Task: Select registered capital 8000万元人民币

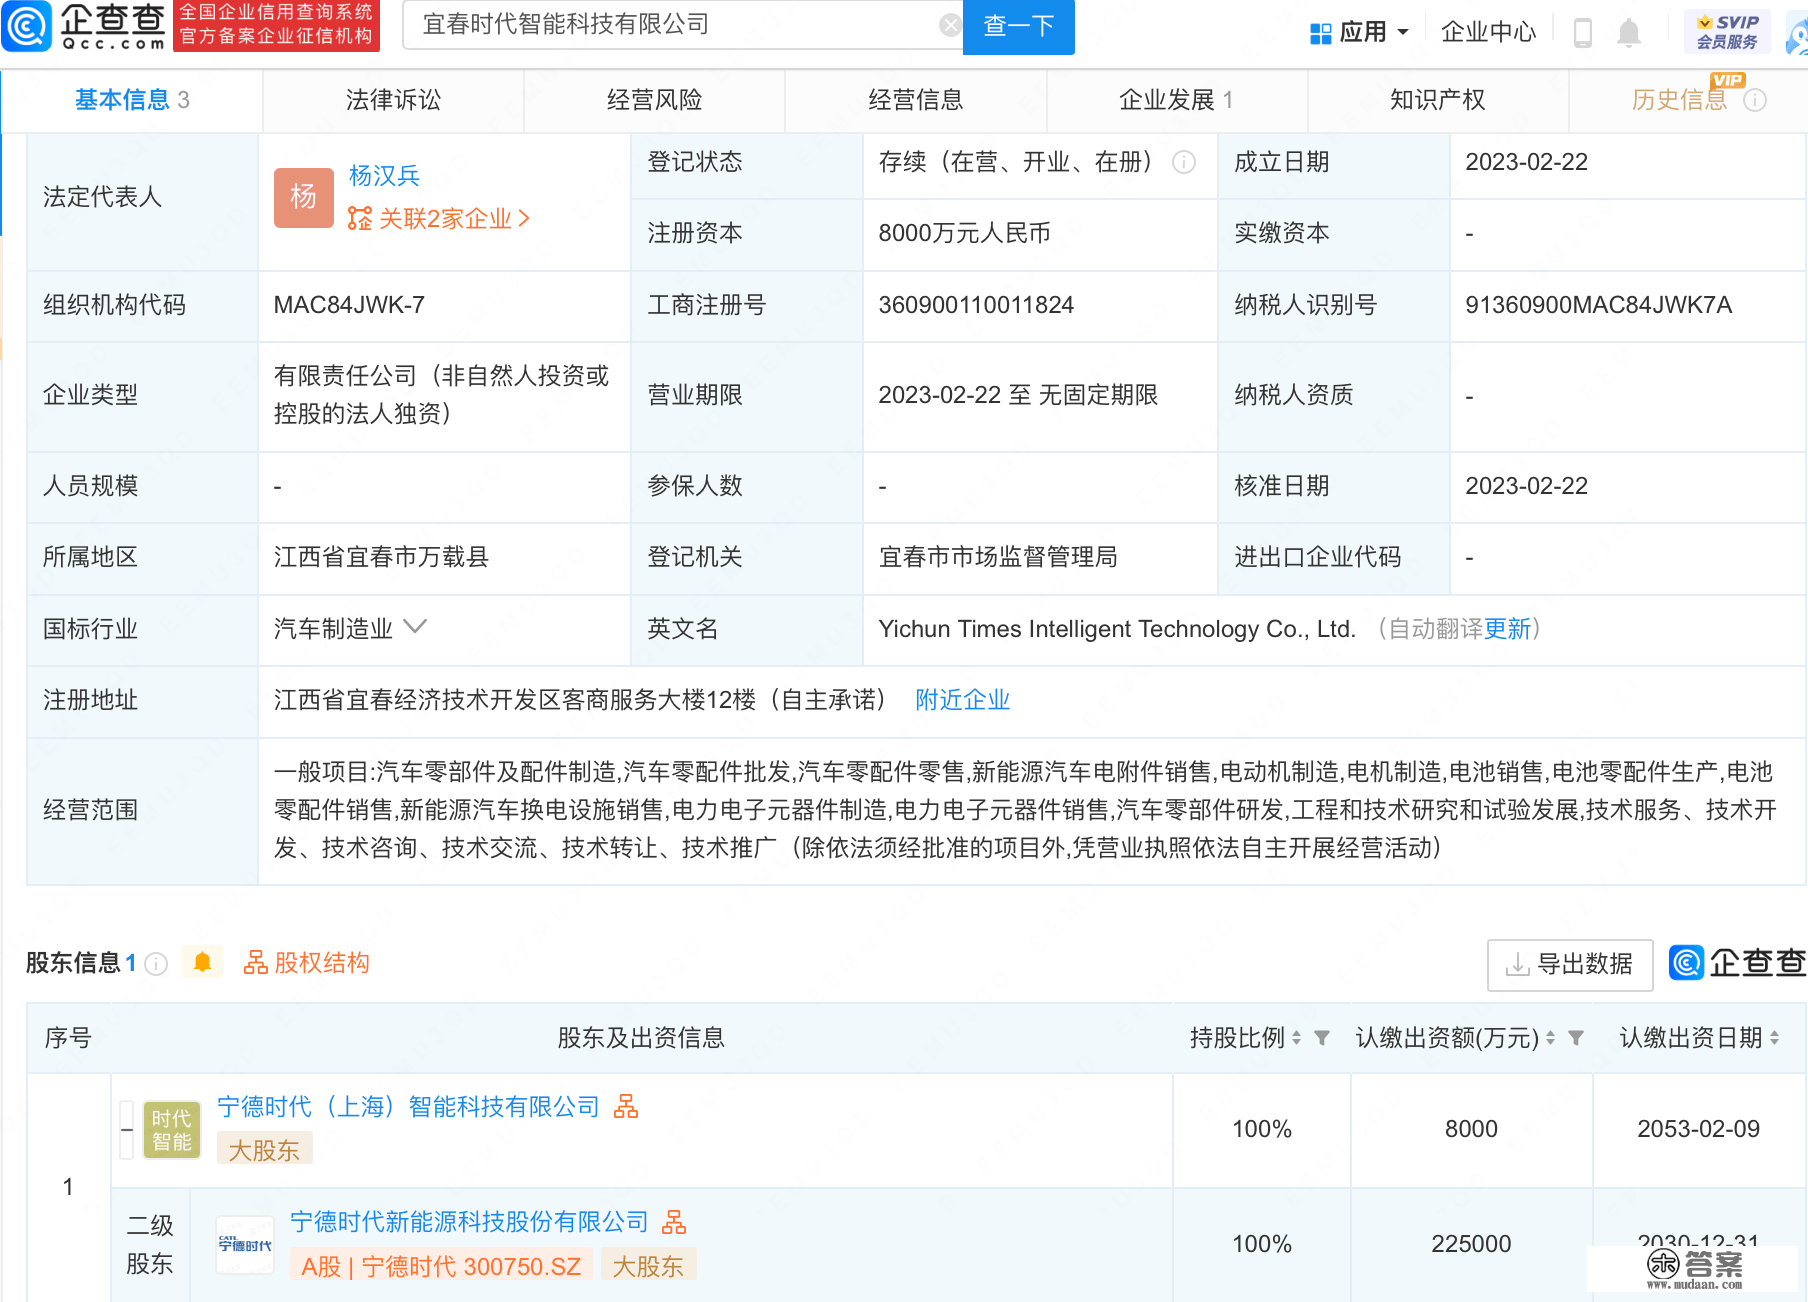Action: (x=964, y=233)
